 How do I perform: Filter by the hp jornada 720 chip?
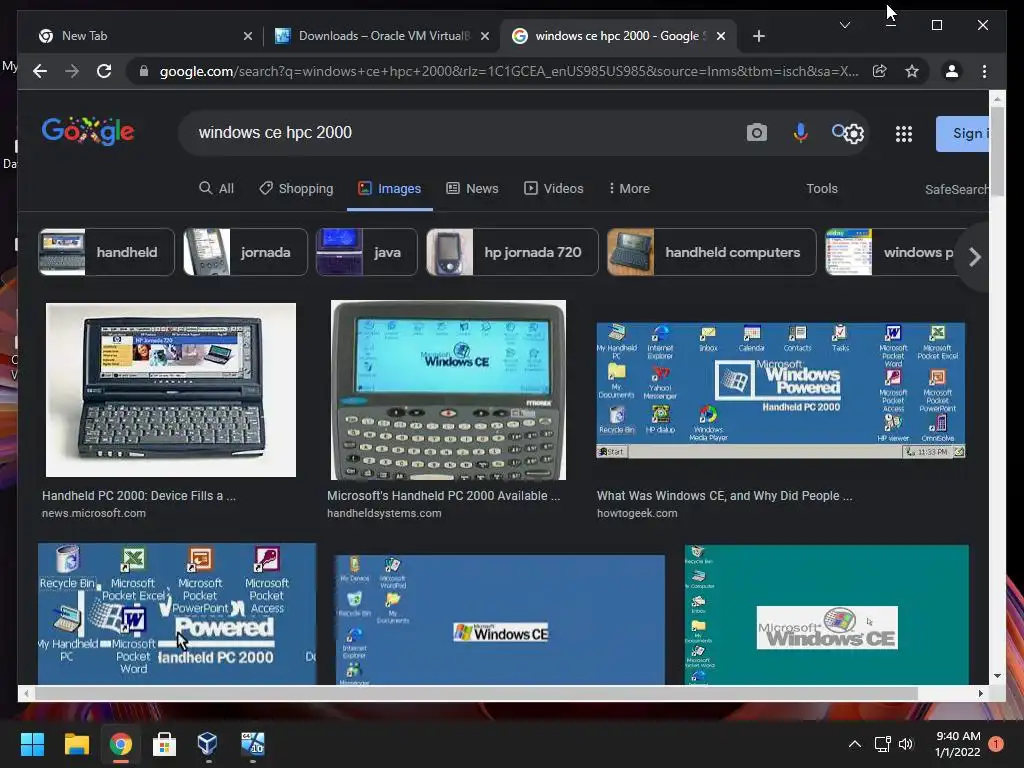coord(512,252)
